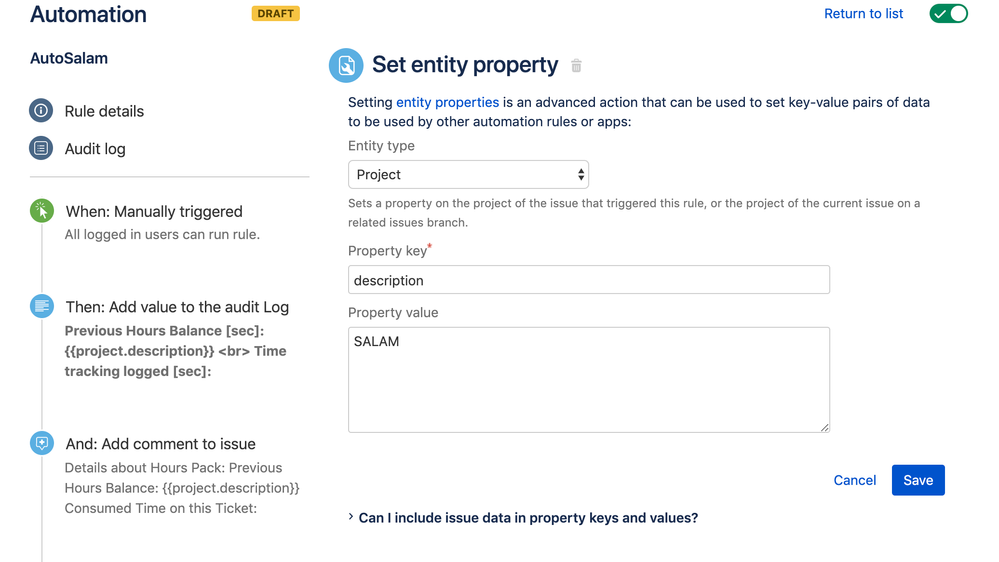Viewport: 999px width, 562px height.
Task: Open the Audit log section
Action: pyautogui.click(x=95, y=149)
